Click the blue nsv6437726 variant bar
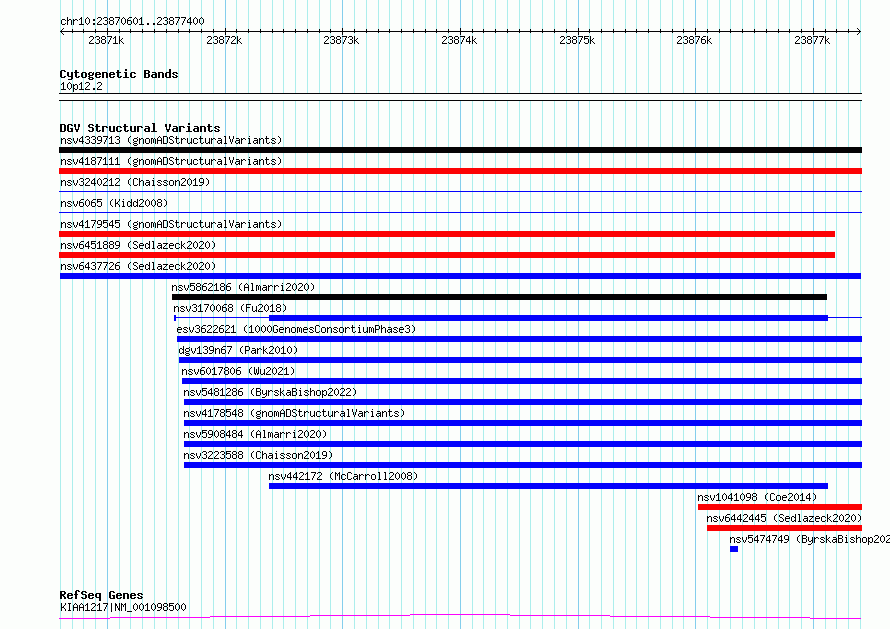Screen dimensions: 890x629 (x=460, y=276)
